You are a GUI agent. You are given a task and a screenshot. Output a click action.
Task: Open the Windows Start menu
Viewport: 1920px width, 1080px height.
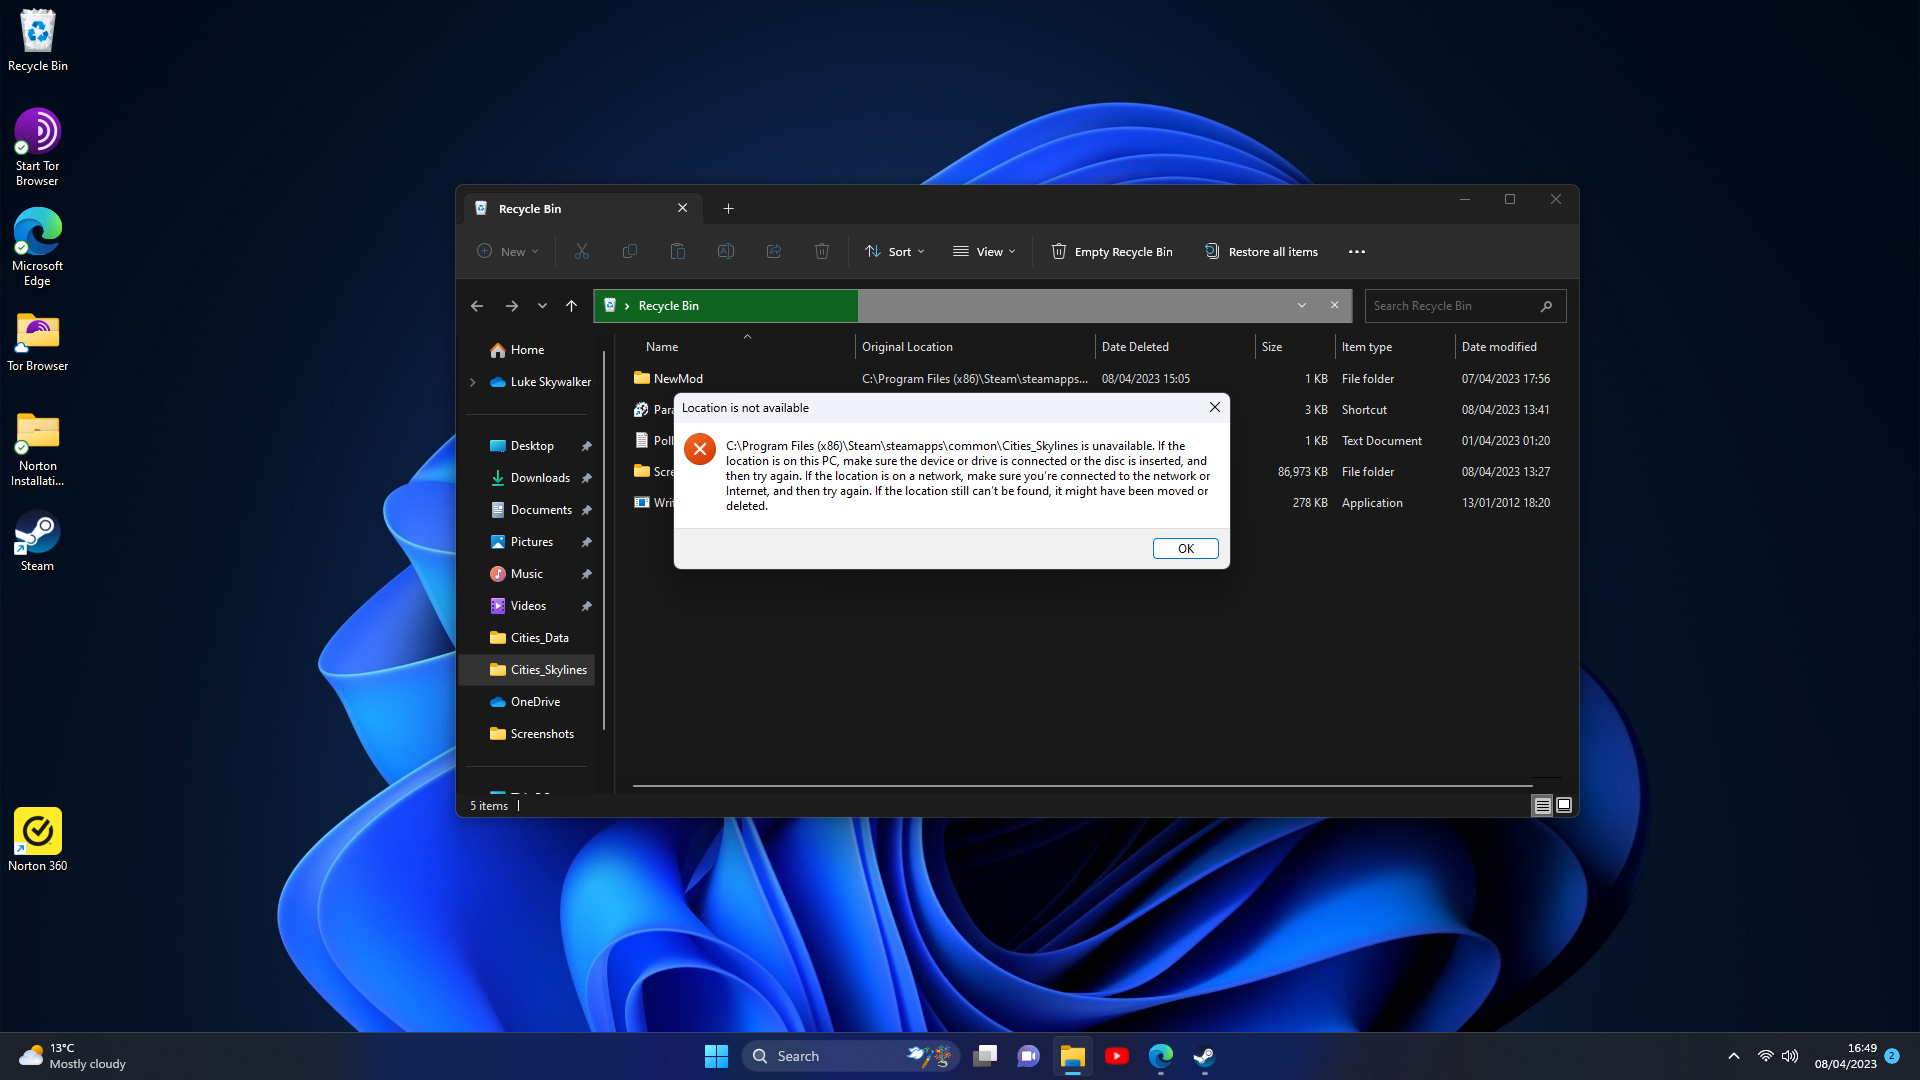pyautogui.click(x=716, y=1056)
